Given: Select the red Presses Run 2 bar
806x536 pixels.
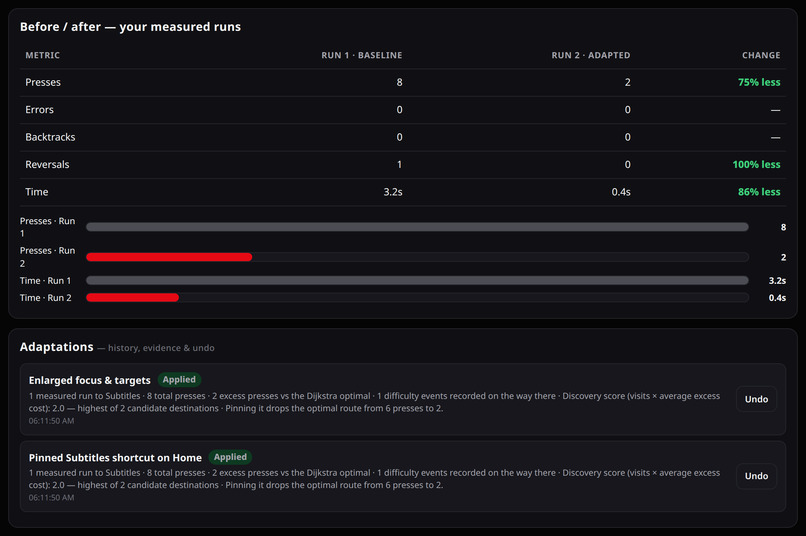Looking at the screenshot, I should (x=169, y=257).
